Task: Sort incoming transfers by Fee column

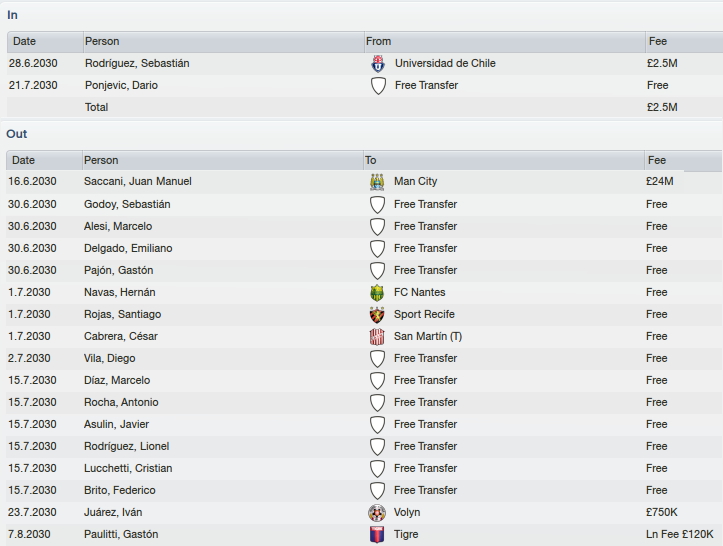Action: click(684, 42)
